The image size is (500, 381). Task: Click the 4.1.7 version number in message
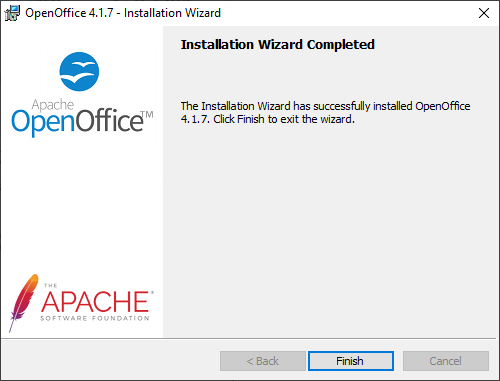(x=195, y=119)
